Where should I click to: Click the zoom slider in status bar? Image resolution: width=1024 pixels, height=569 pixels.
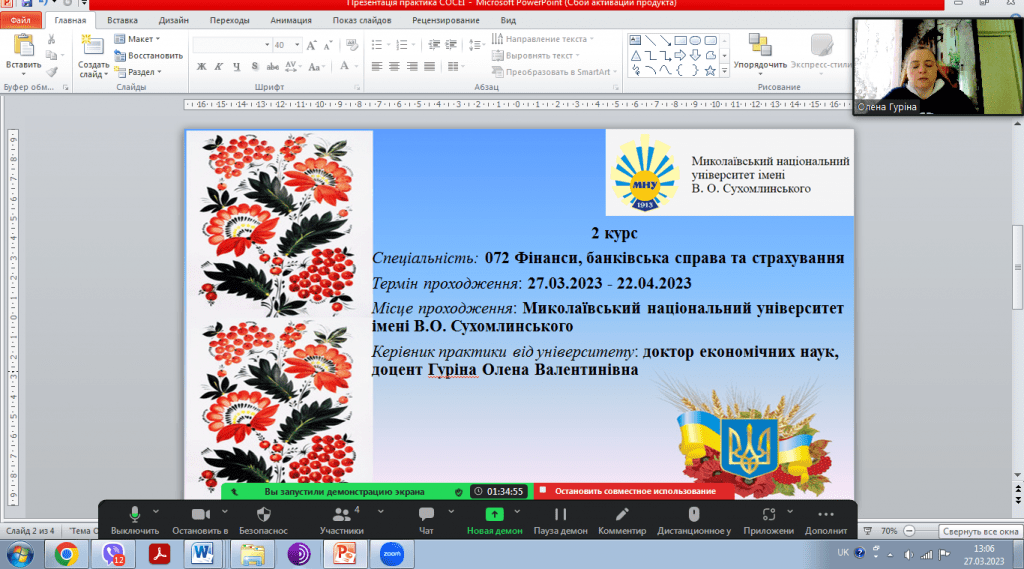(x=949, y=530)
